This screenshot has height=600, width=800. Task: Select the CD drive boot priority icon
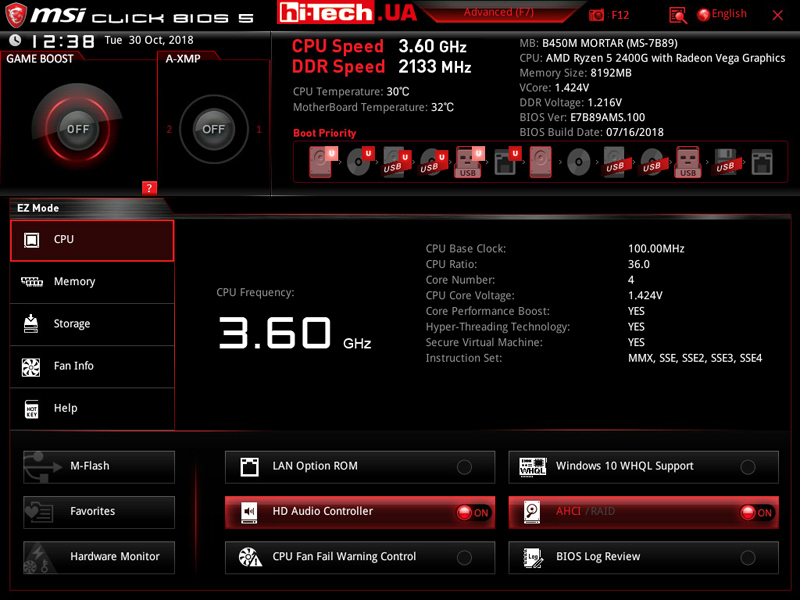357,162
